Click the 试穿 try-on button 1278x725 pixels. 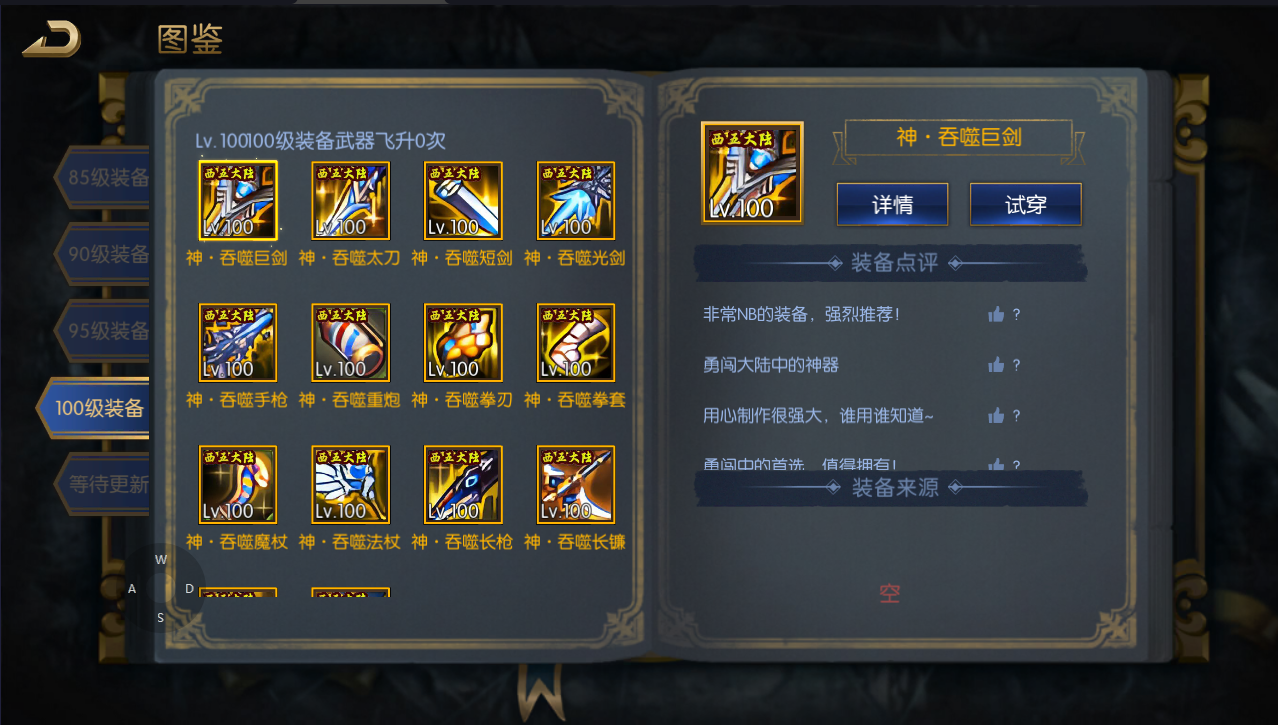[1025, 205]
